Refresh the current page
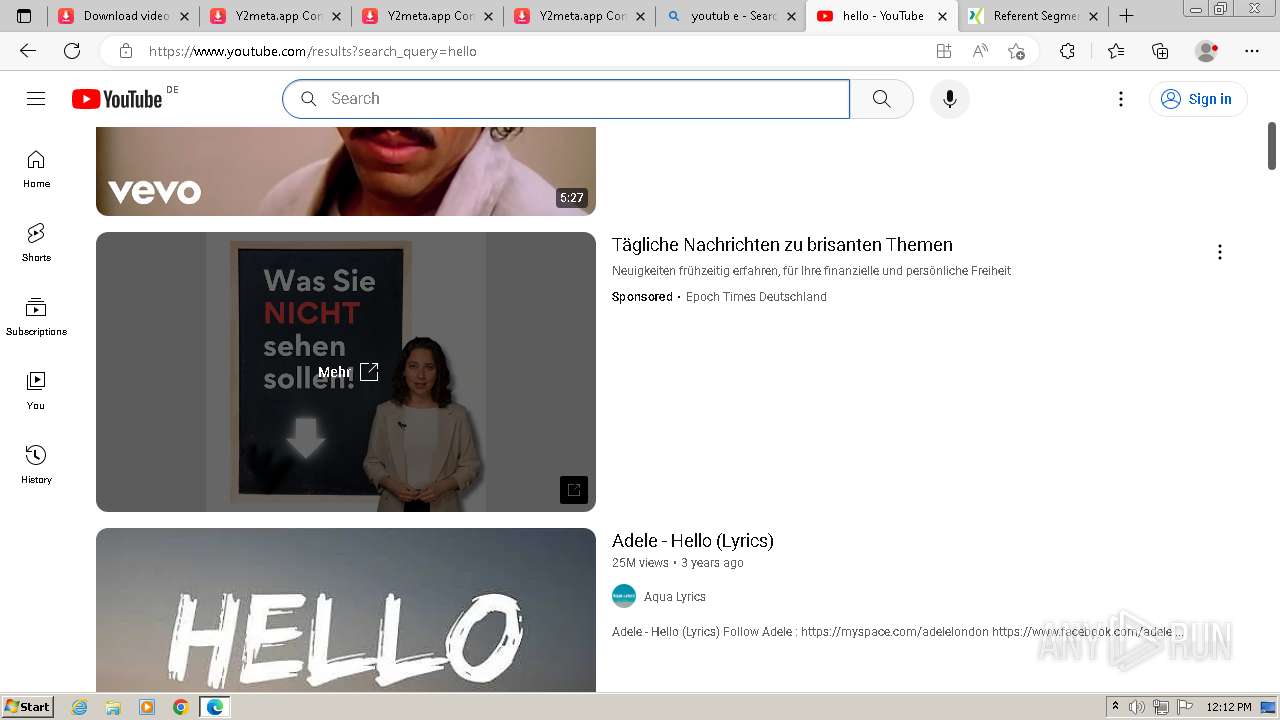 click(72, 51)
